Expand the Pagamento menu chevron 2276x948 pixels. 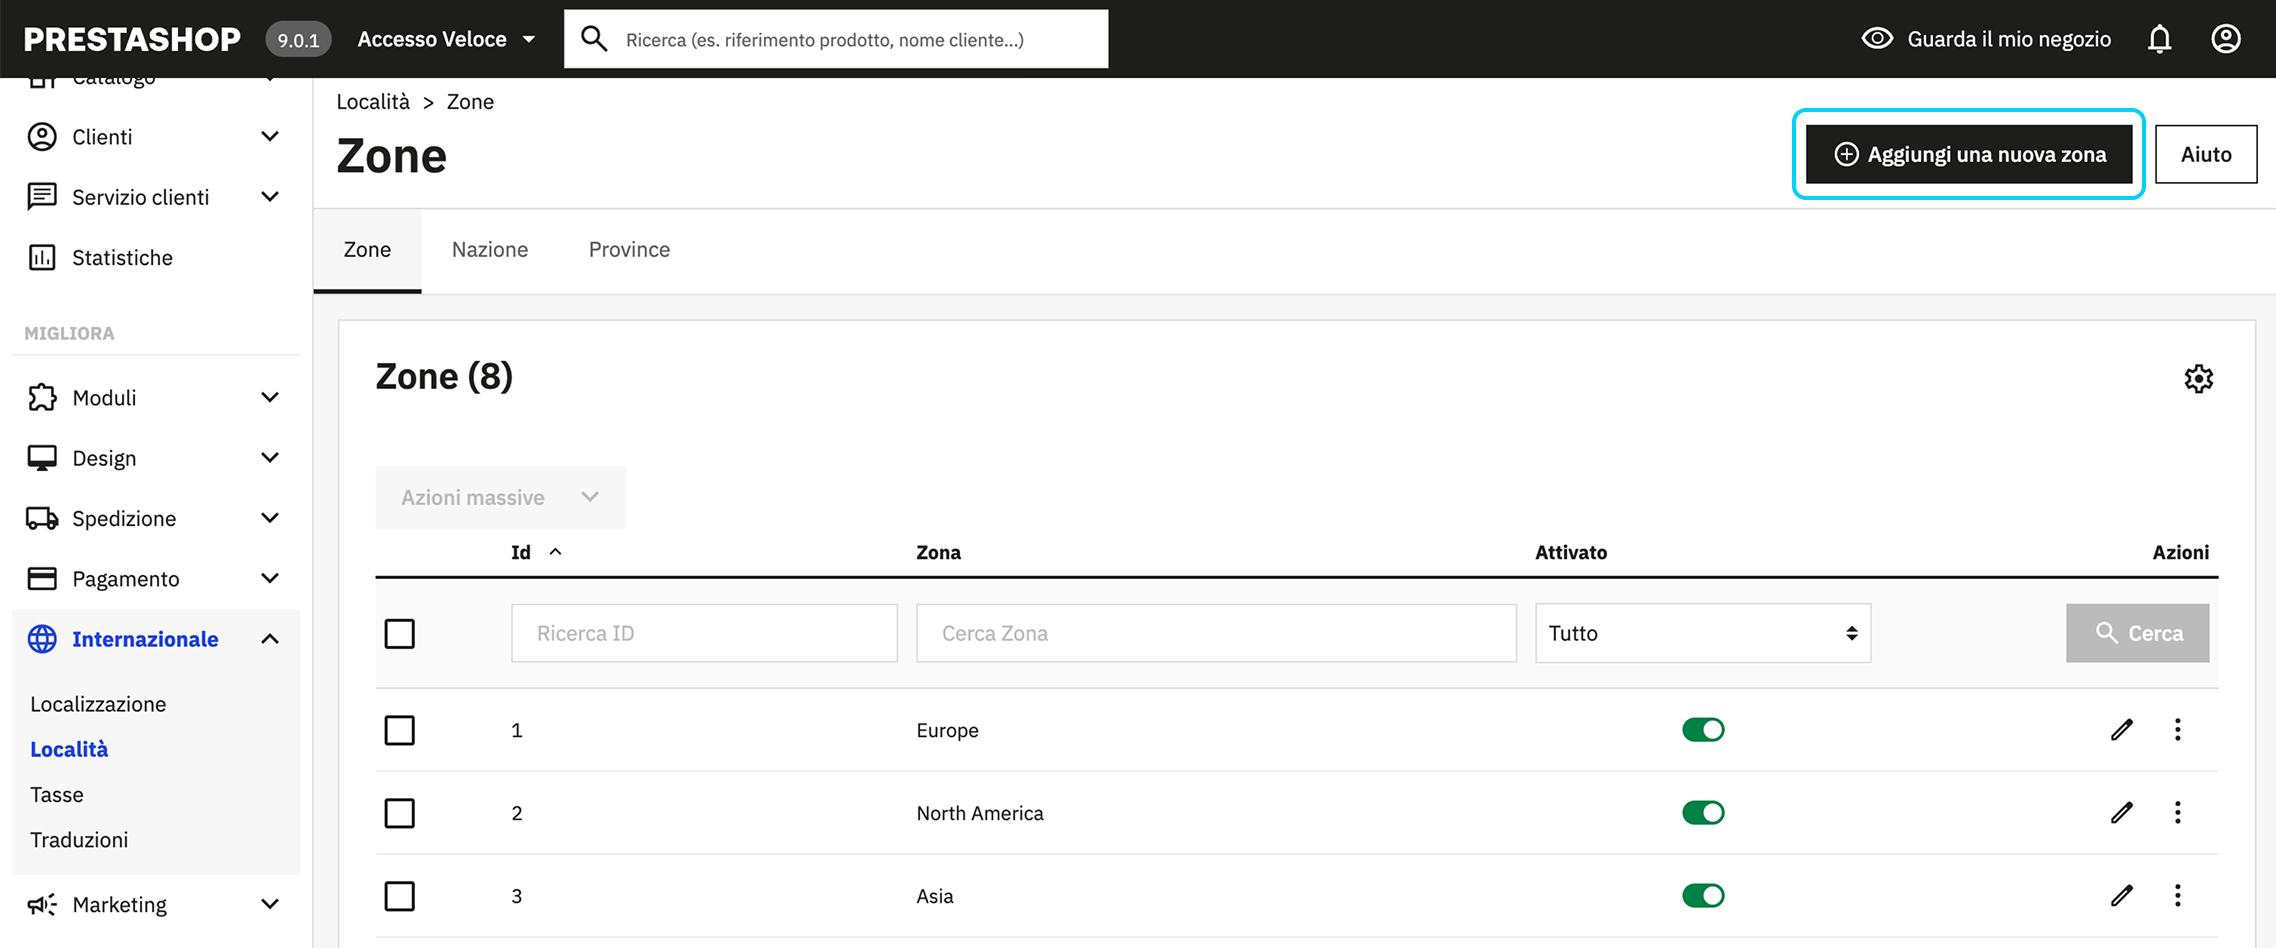[270, 579]
